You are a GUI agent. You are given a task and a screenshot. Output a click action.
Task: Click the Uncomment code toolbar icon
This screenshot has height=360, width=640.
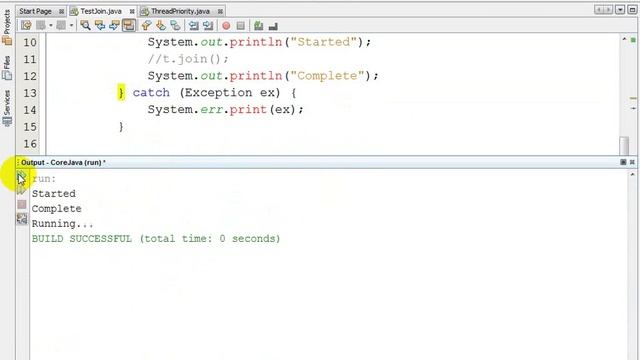click(x=273, y=26)
